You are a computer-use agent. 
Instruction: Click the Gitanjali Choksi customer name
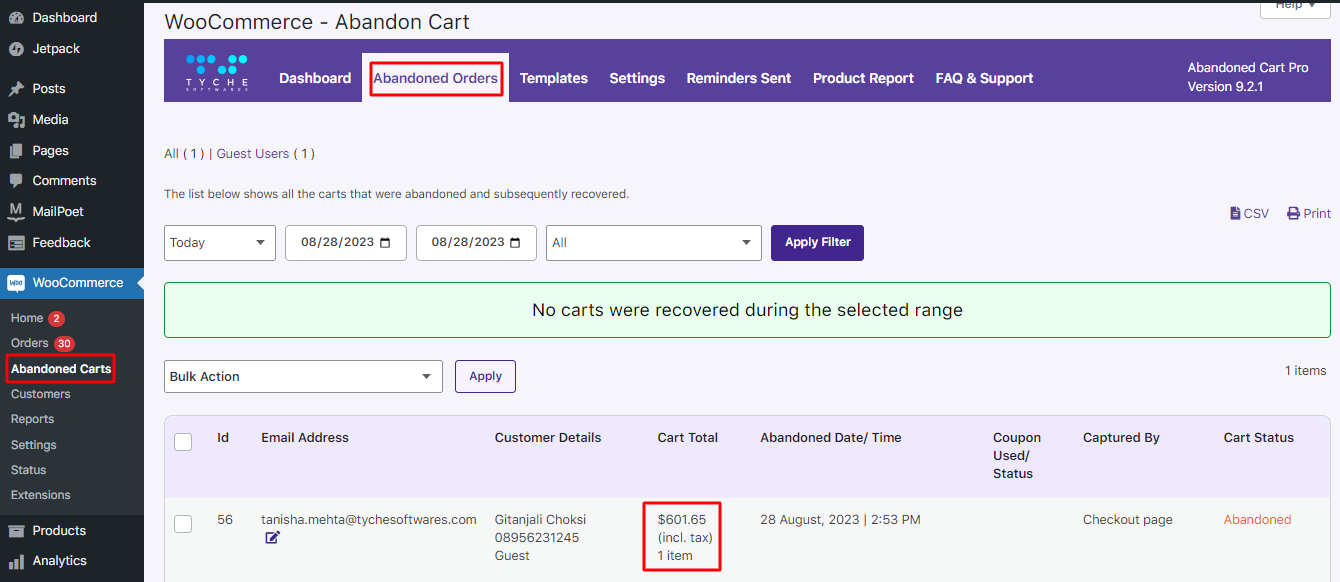(x=540, y=520)
